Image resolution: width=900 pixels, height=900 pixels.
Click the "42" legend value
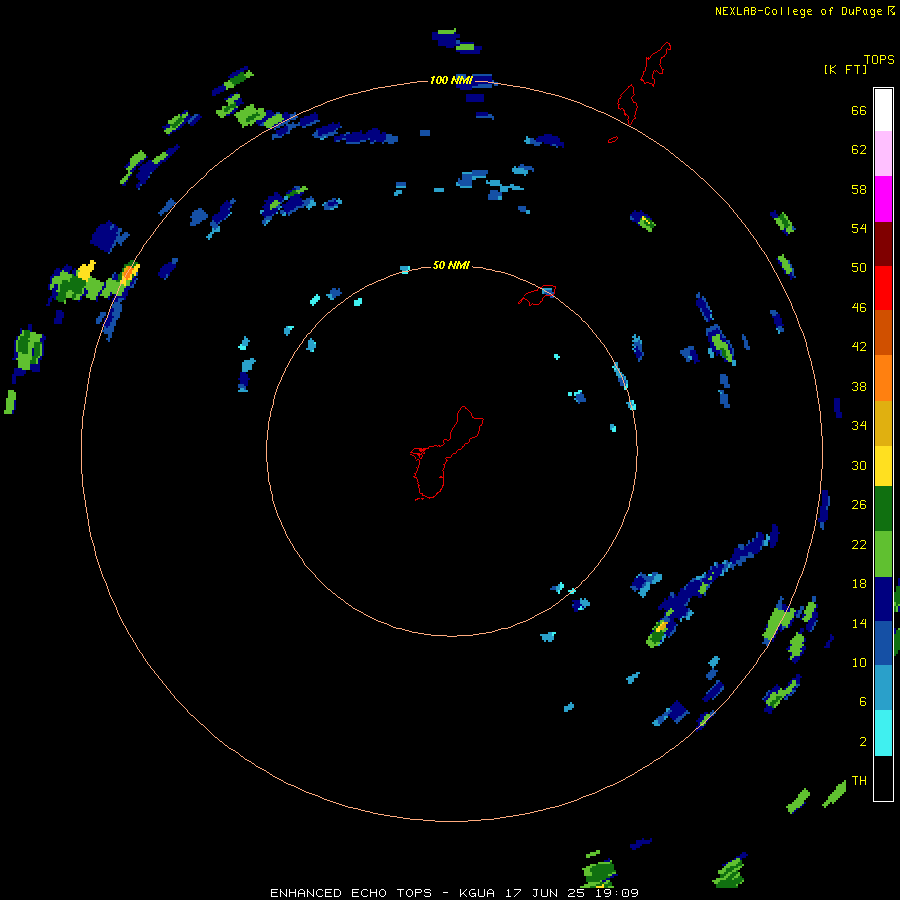coord(859,347)
